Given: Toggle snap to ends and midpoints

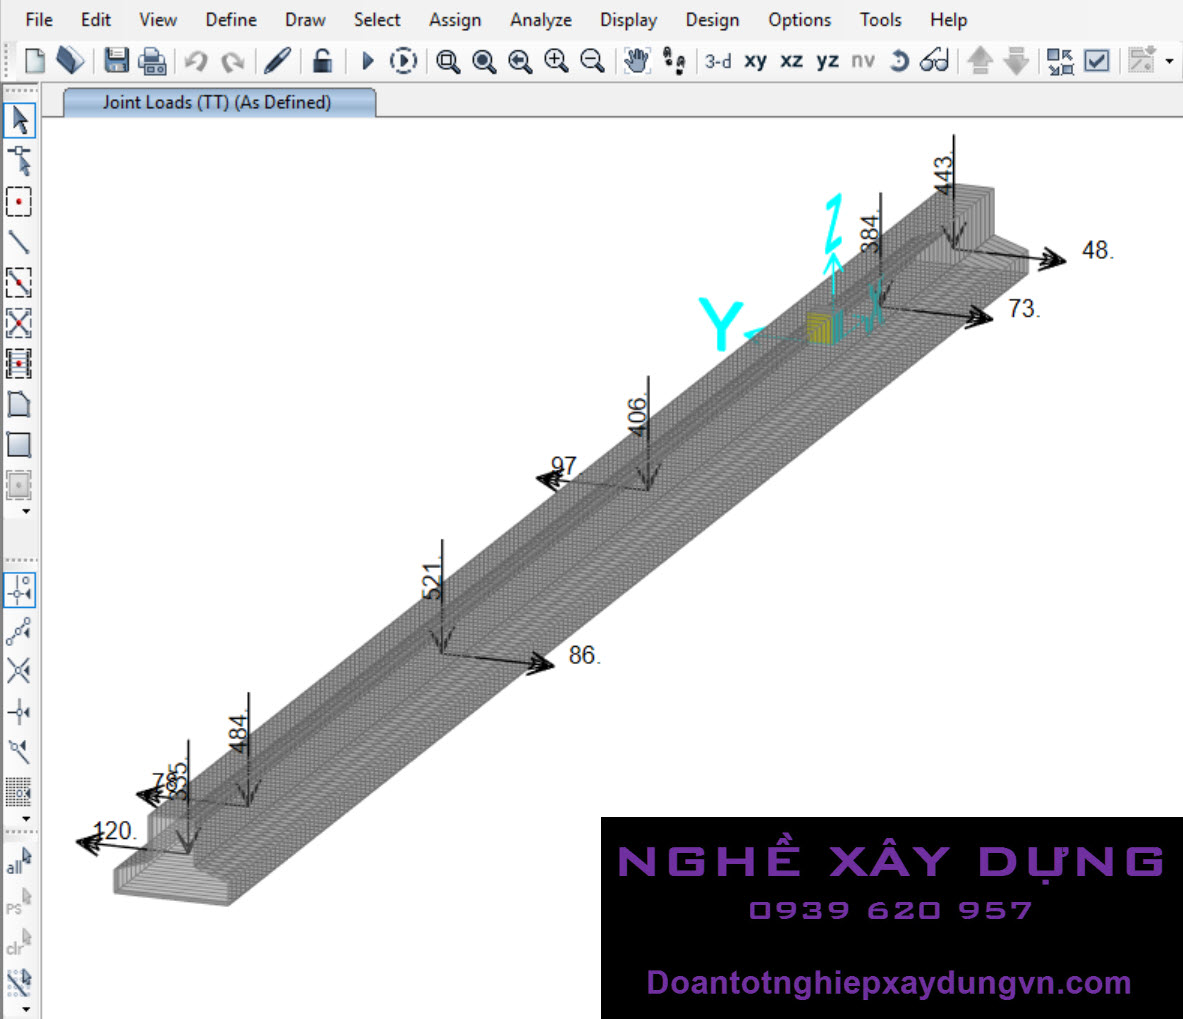Looking at the screenshot, I should click(x=19, y=631).
